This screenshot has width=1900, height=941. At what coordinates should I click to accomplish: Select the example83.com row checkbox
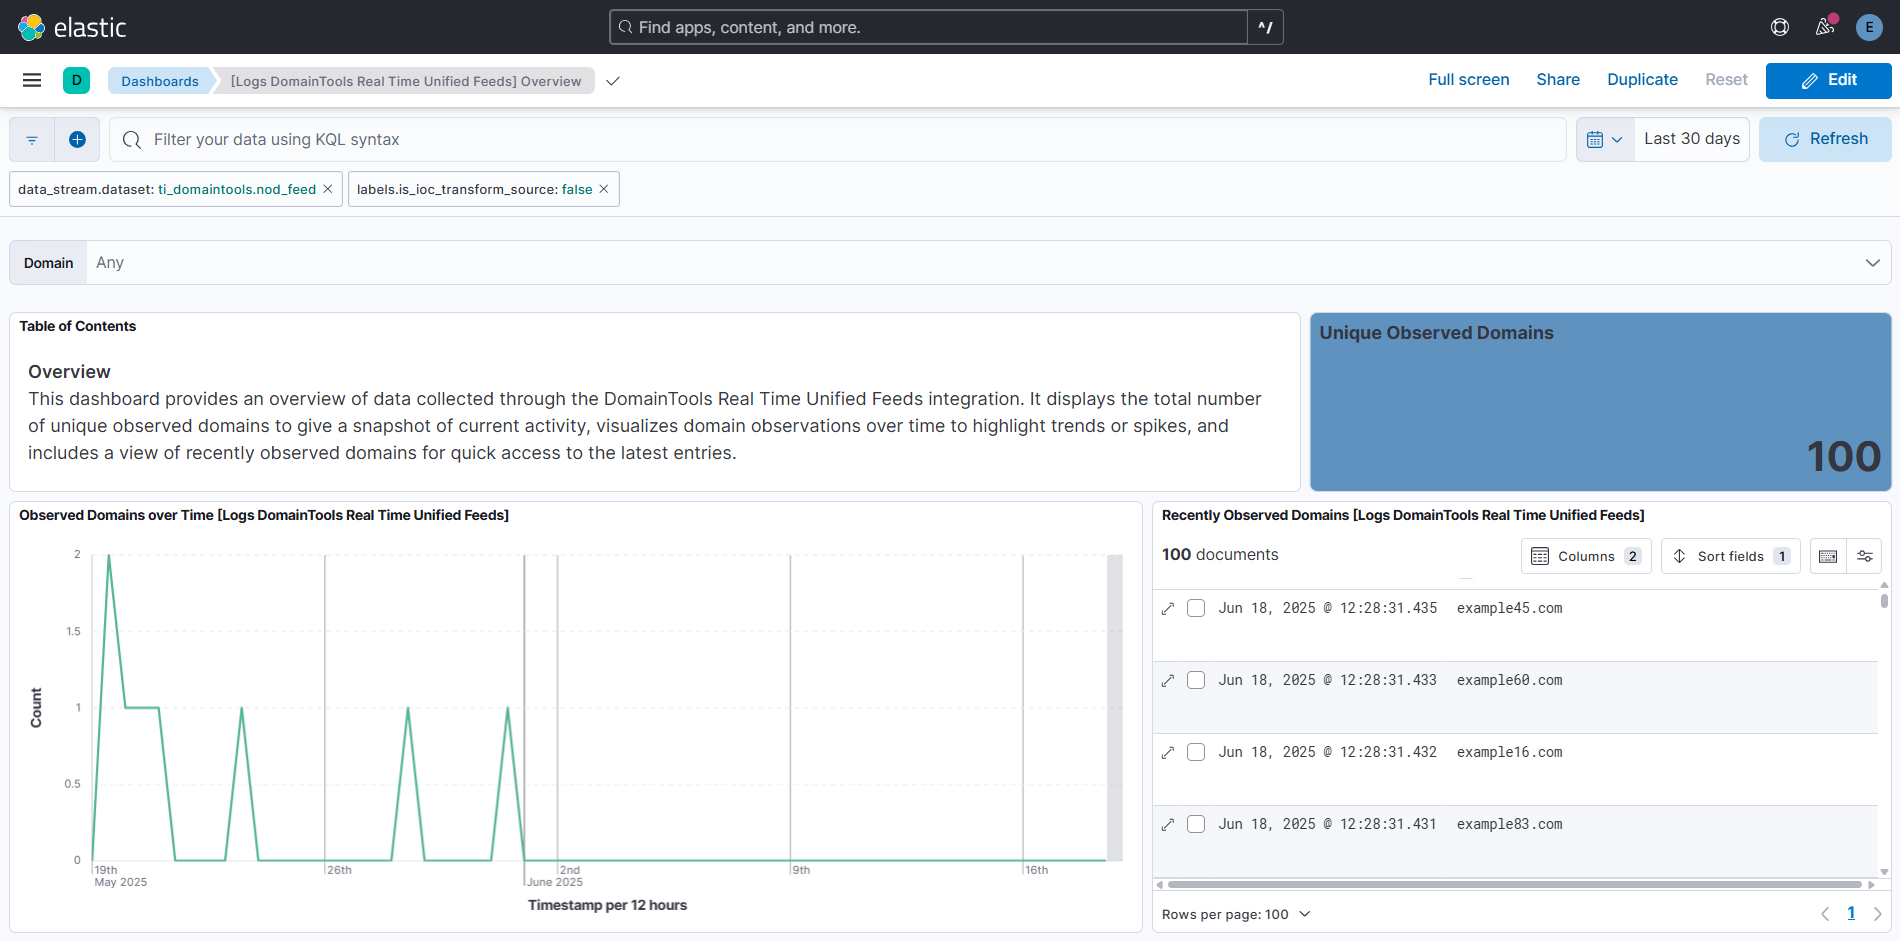tap(1196, 824)
